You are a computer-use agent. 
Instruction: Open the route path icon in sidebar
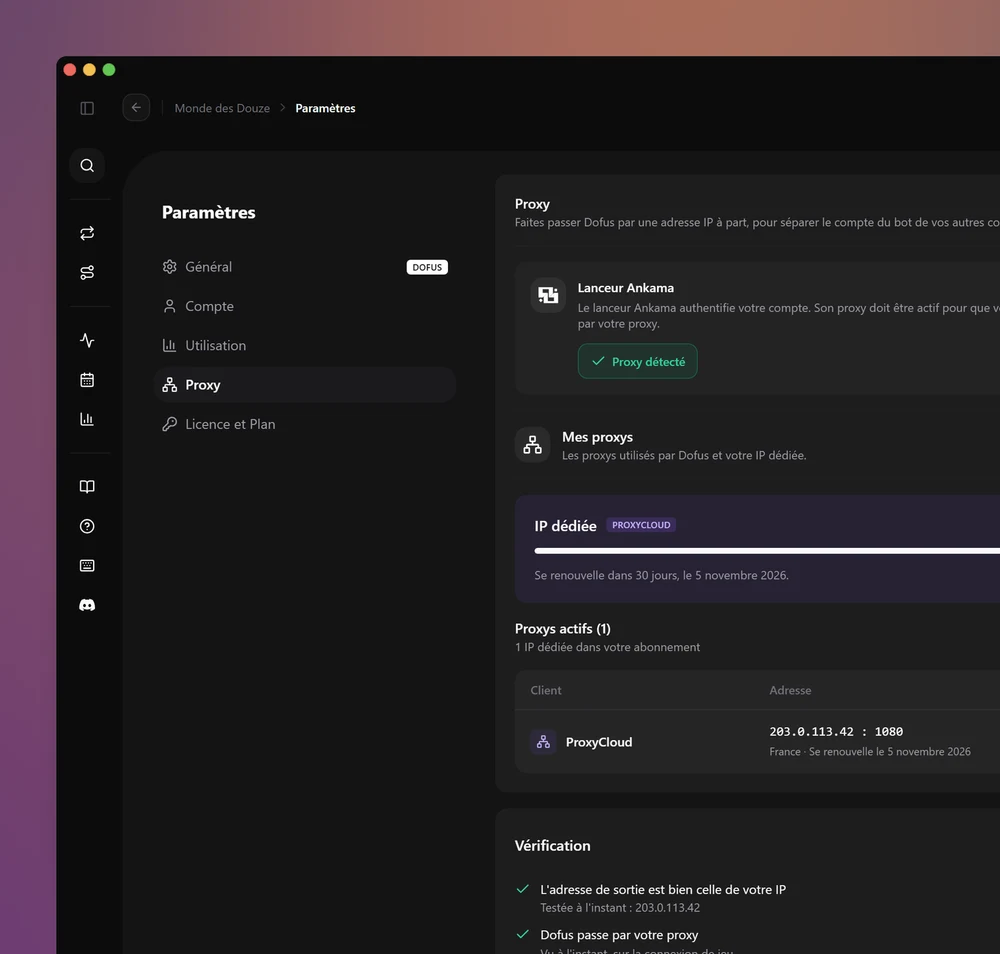point(87,272)
